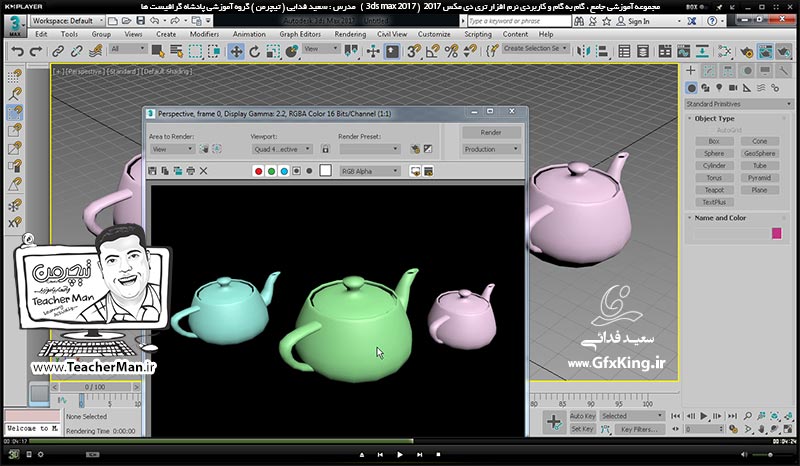Open the Area to Render View dropdown
The image size is (800, 466).
point(172,149)
